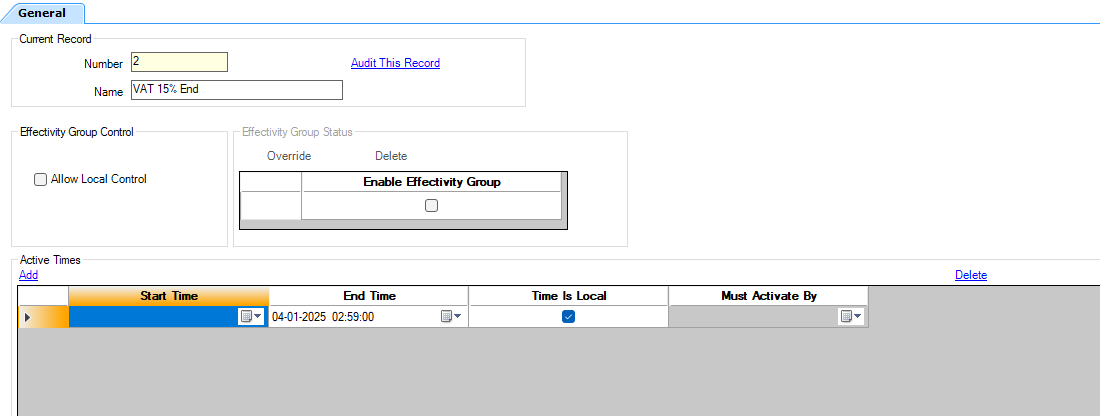Click into the Number field
Viewport: 1100px width, 416px height.
click(179, 62)
